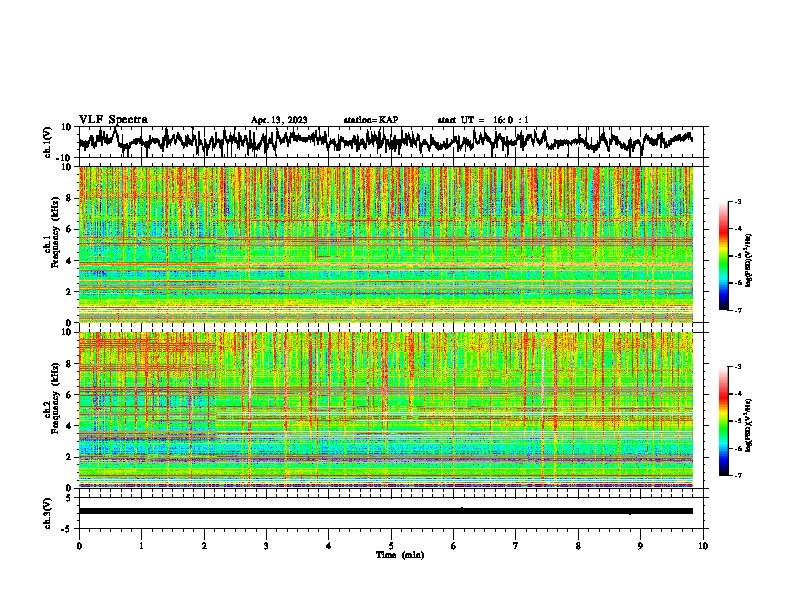The image size is (792, 612).
Task: Click the "-5" tick on ch.2 colorbar
Action: point(737,421)
